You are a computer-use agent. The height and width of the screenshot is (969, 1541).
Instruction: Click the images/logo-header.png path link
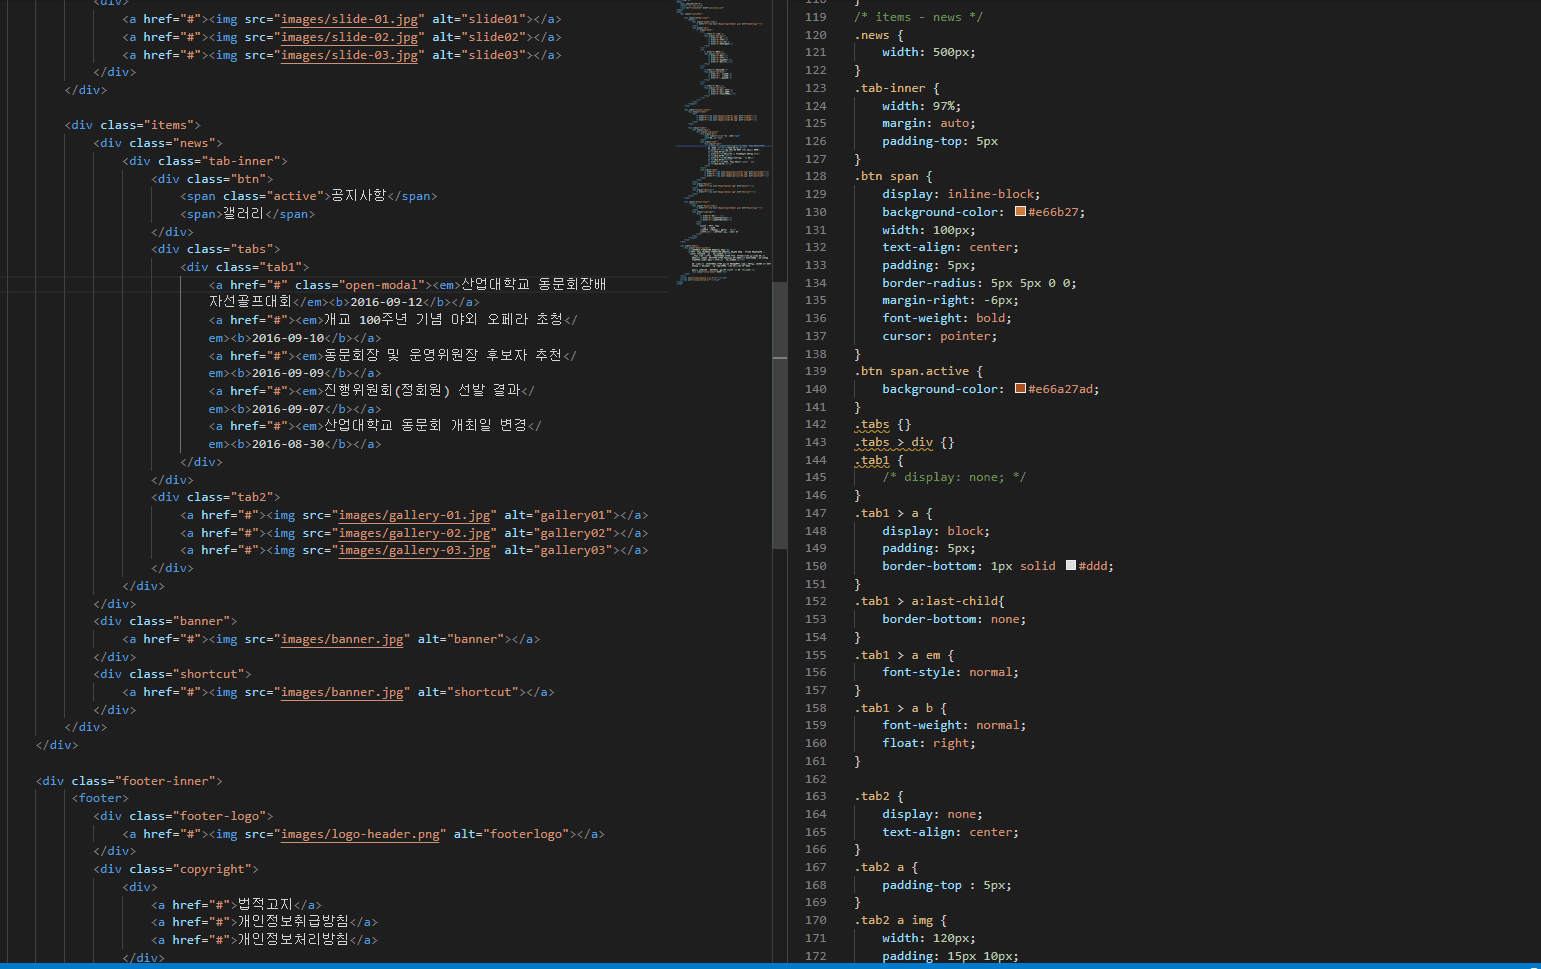360,834
